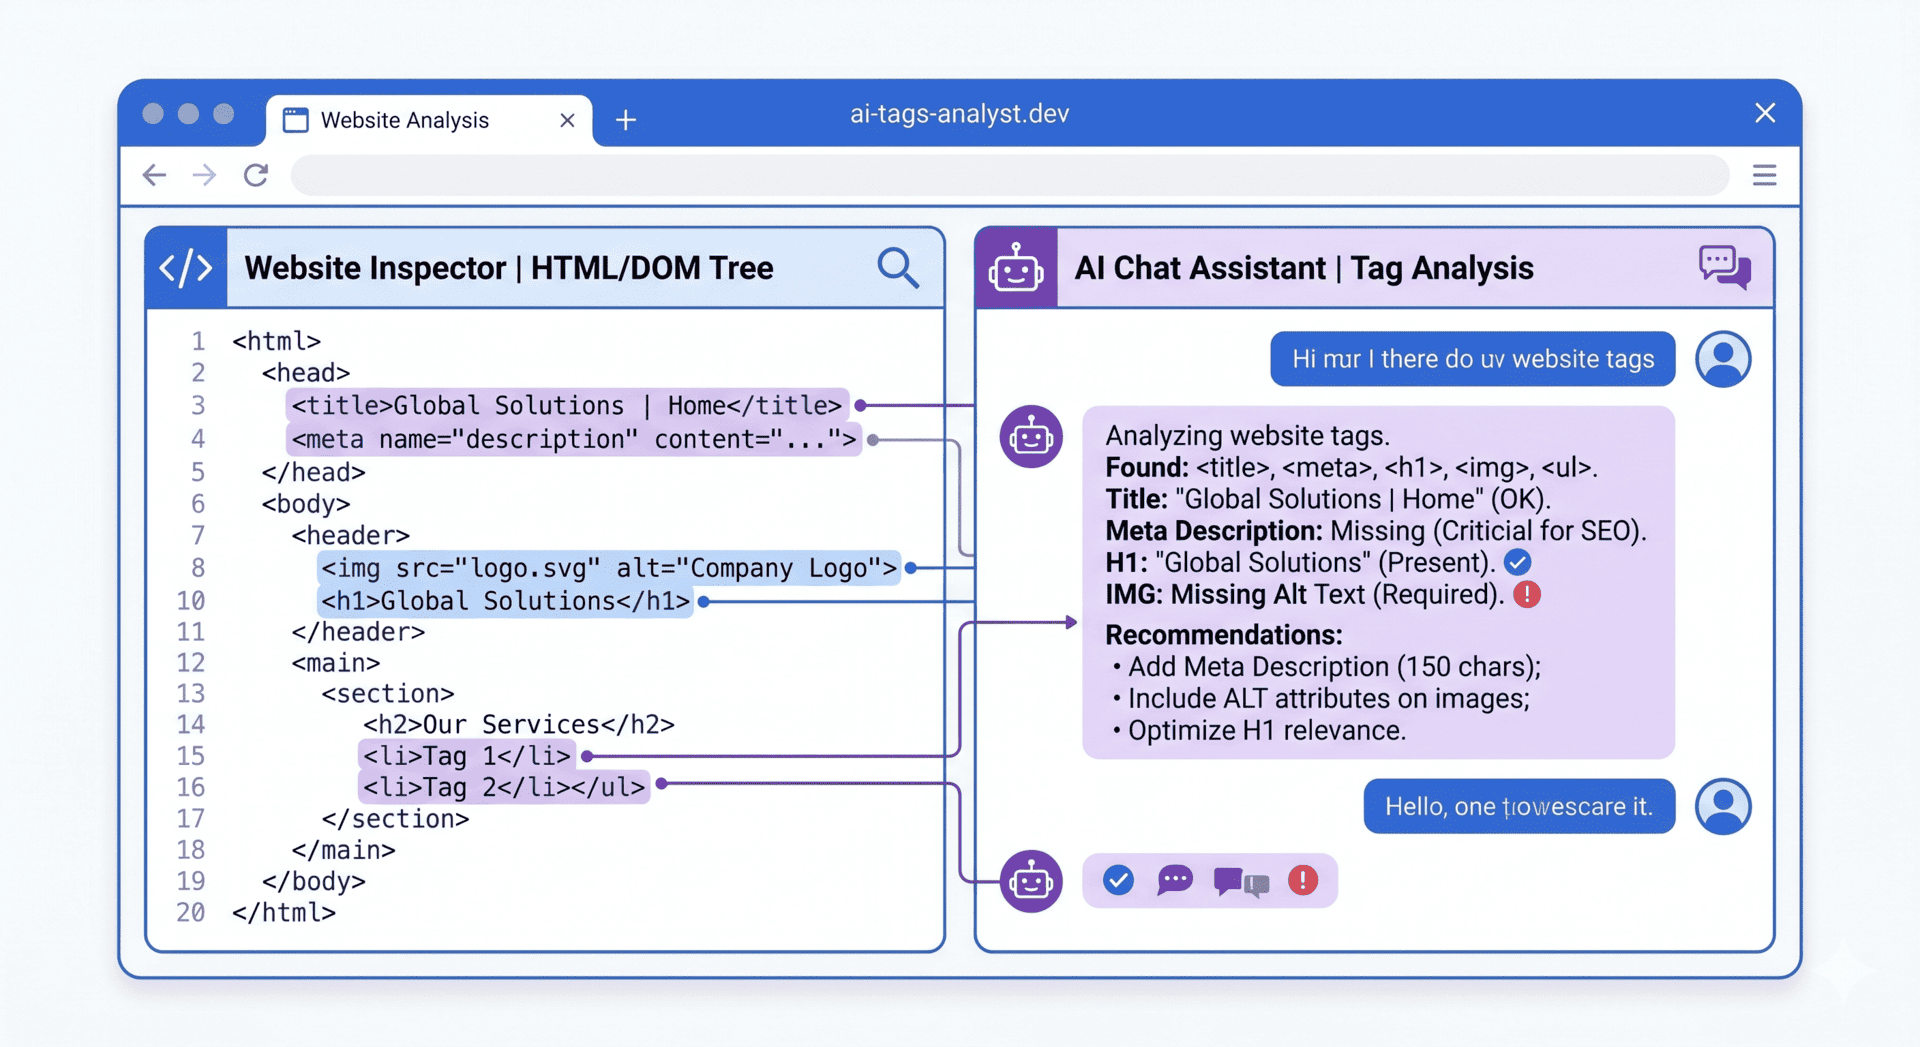Image resolution: width=1920 pixels, height=1047 pixels.
Task: Open the chat bubbles icon in assistant header
Action: click(x=1724, y=267)
